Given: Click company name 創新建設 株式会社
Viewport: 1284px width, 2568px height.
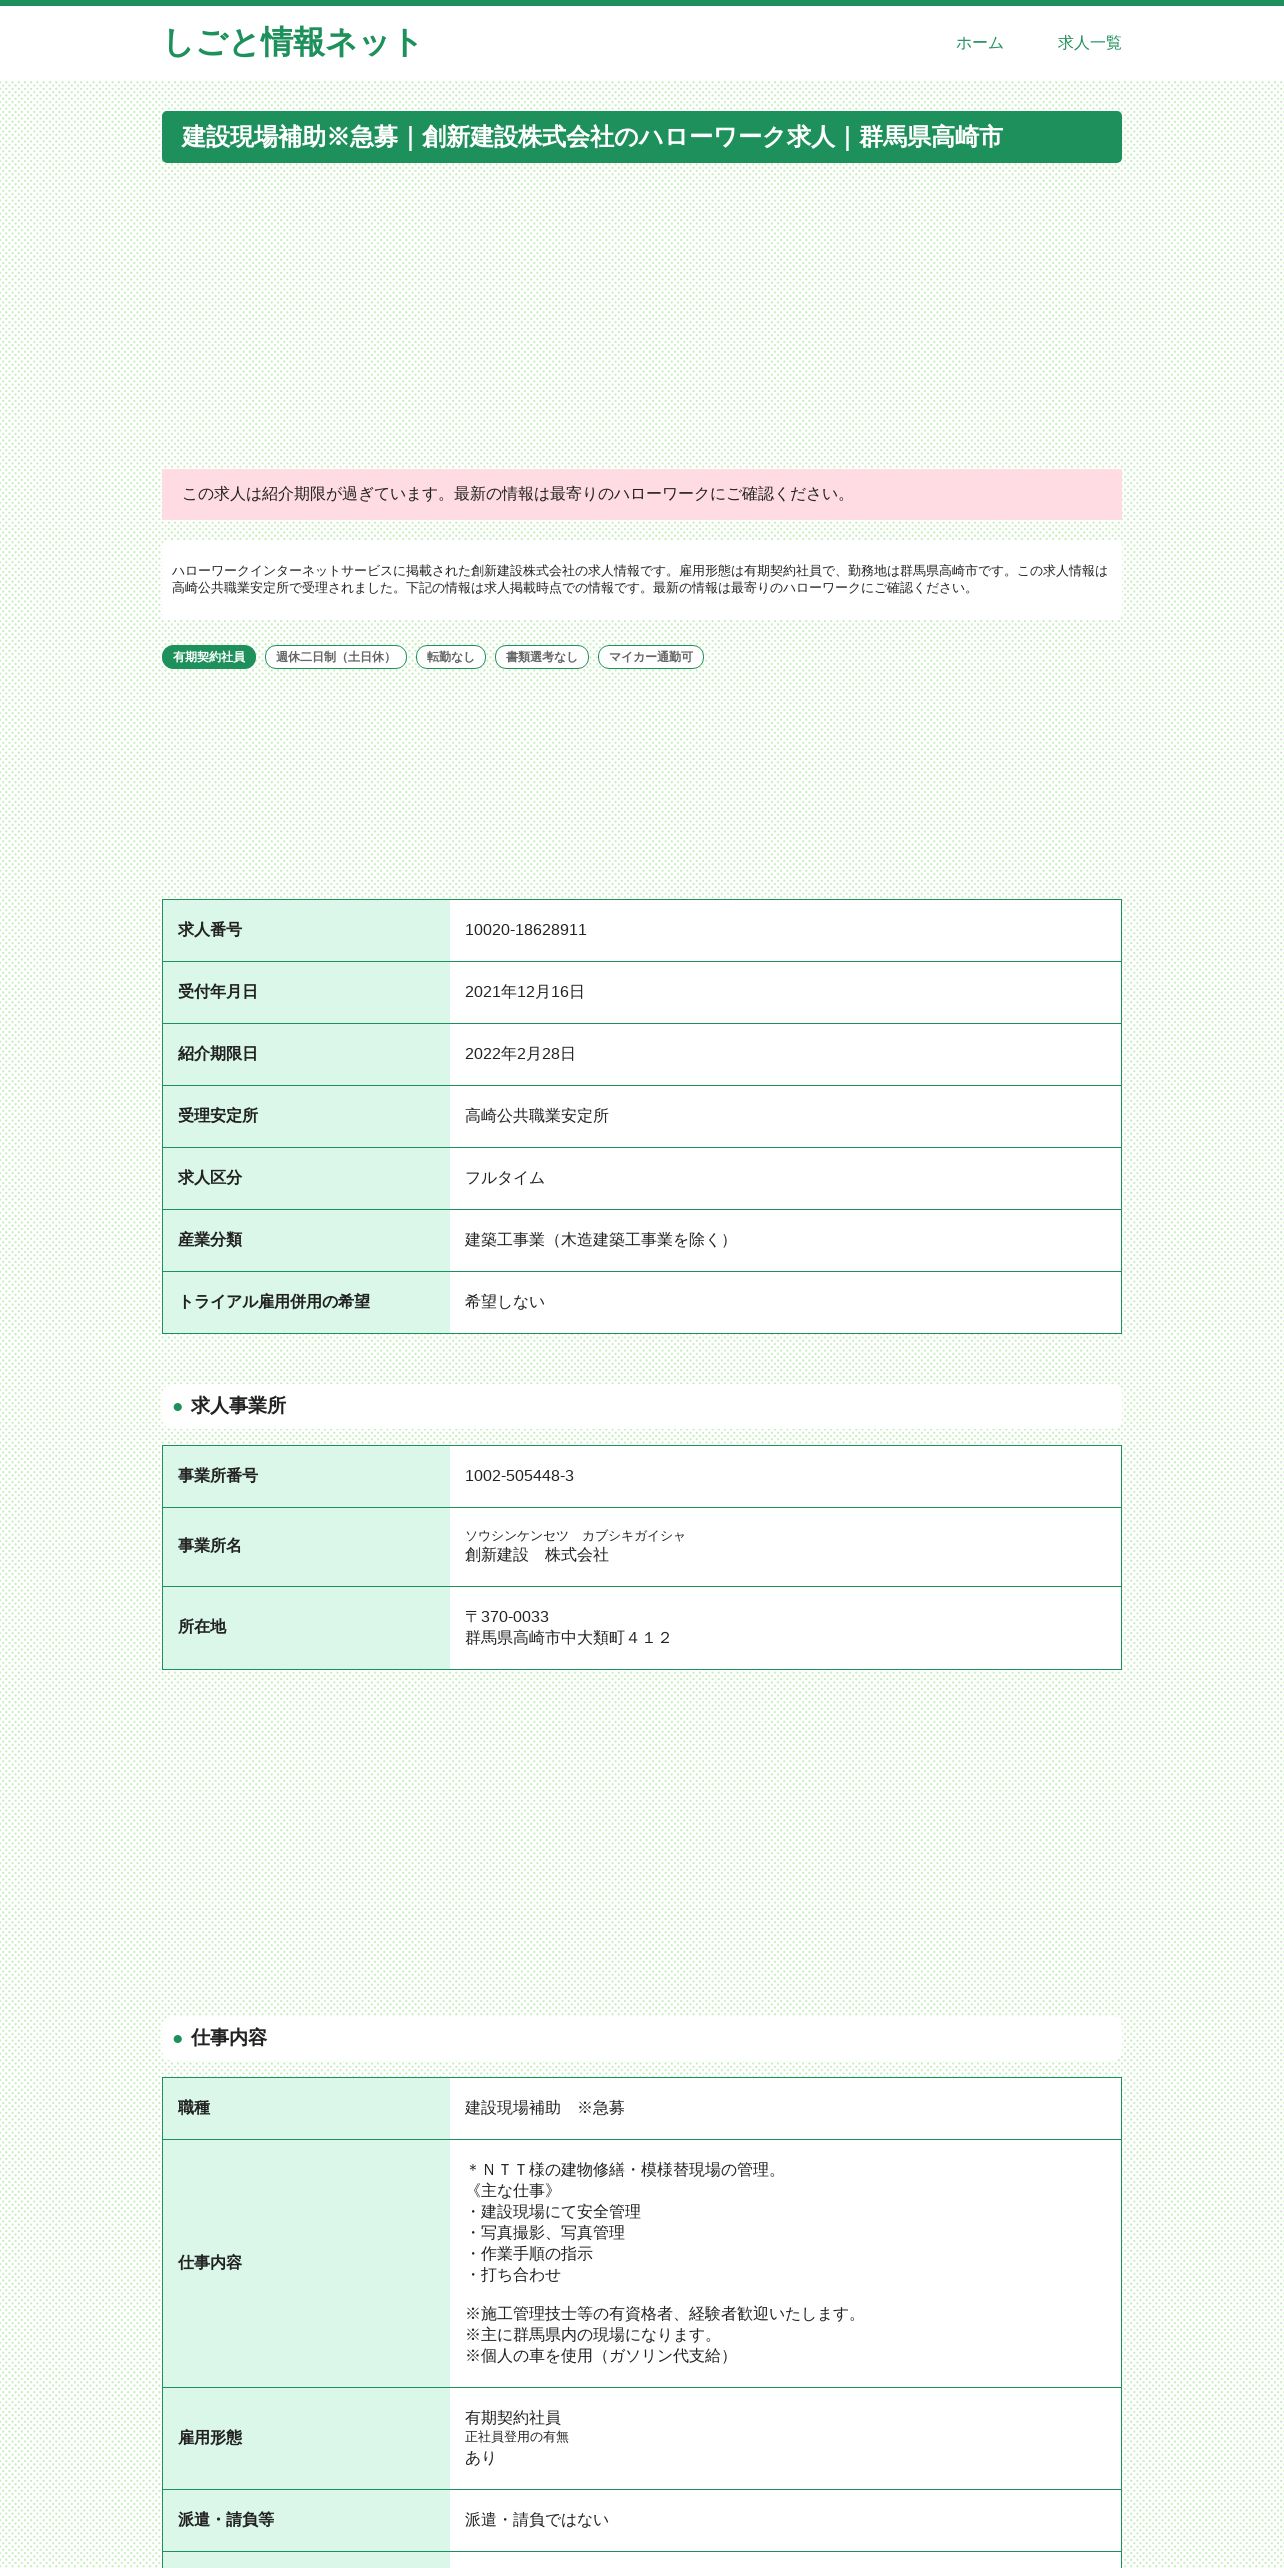Looking at the screenshot, I should click(537, 1555).
